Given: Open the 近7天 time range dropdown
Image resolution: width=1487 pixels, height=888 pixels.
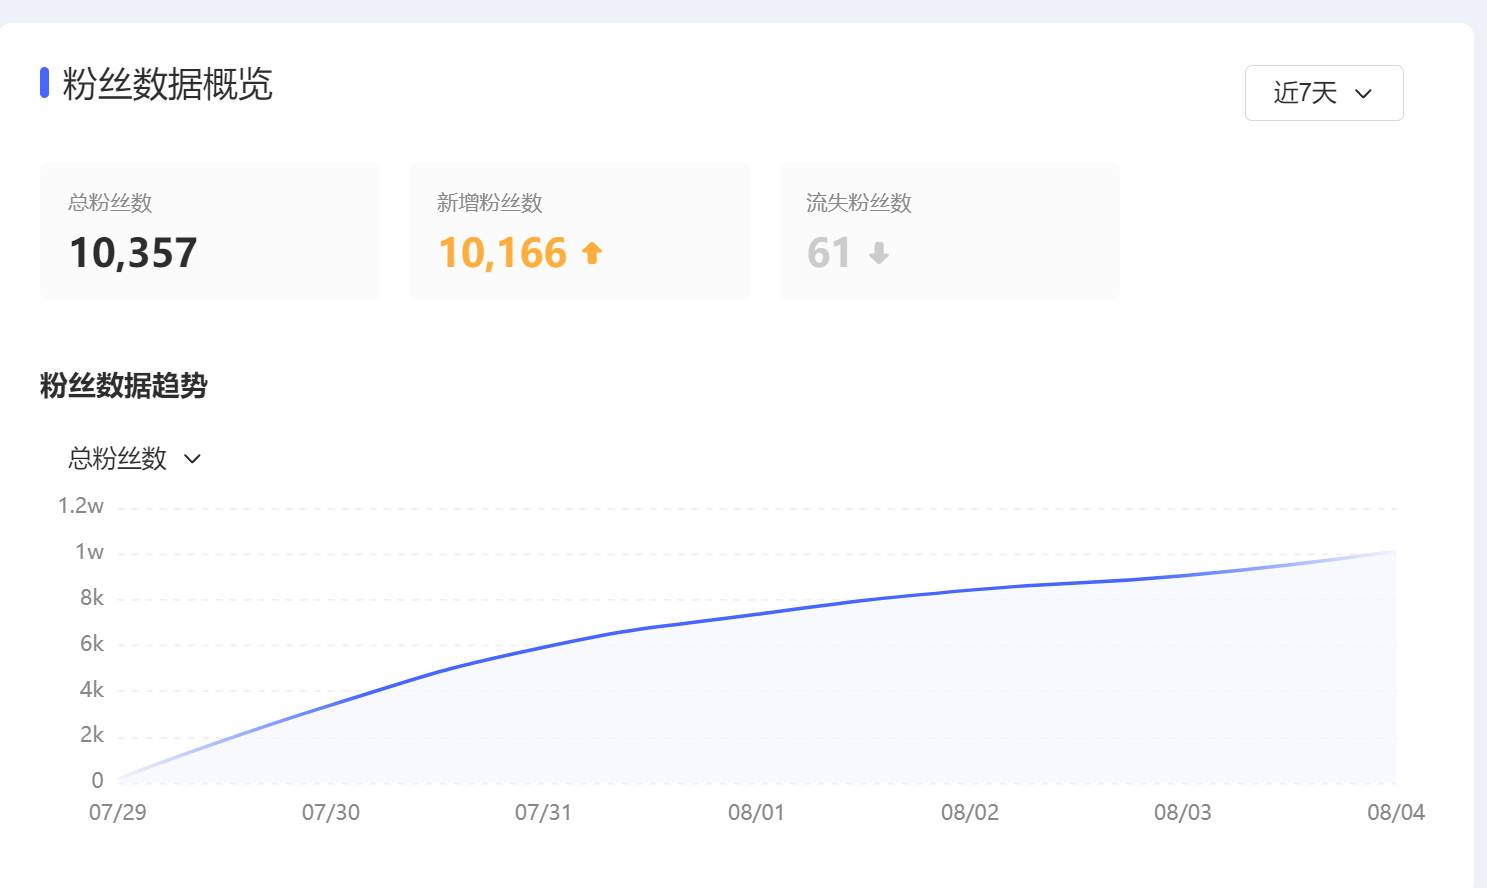Looking at the screenshot, I should 1323,93.
